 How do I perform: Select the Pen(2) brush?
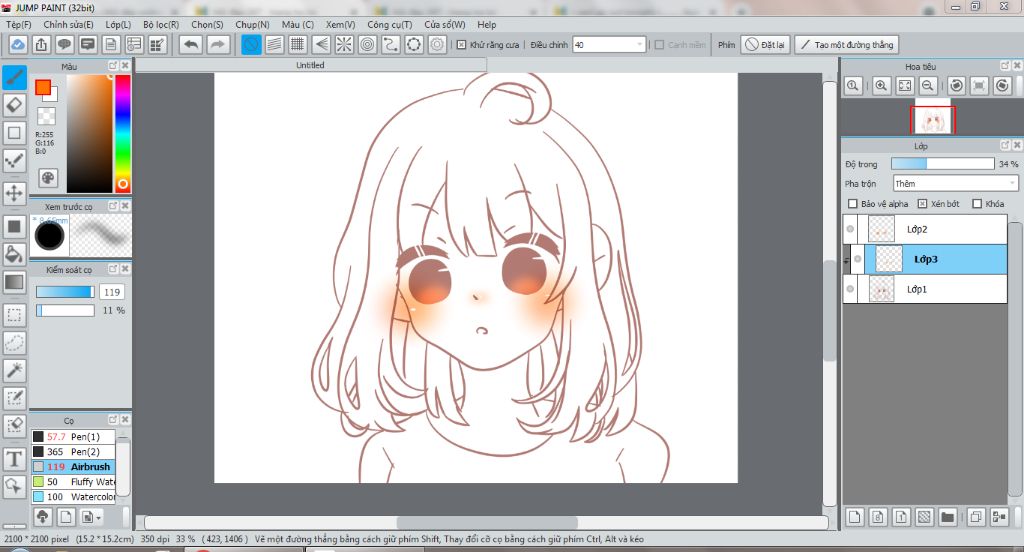point(74,451)
